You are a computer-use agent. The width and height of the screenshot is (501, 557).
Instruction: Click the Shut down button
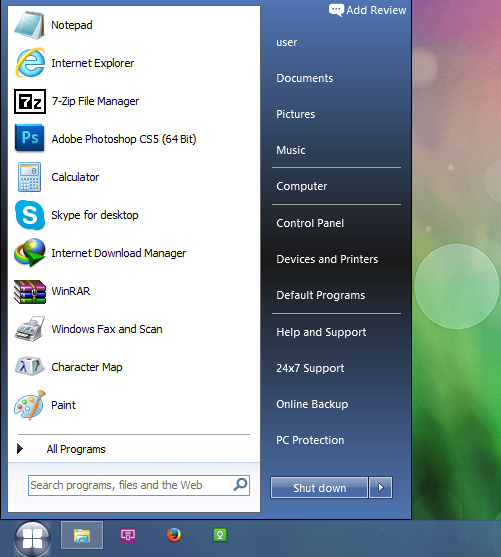pos(319,488)
